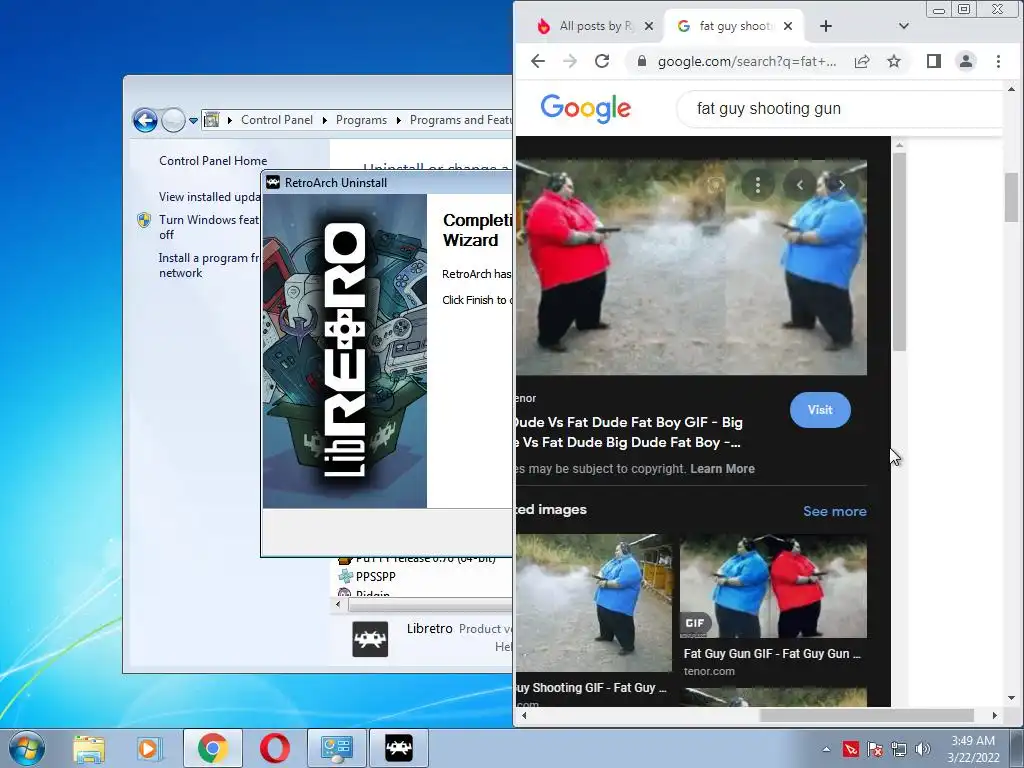
Task: Launch Media Player from taskbar
Action: tap(148, 748)
